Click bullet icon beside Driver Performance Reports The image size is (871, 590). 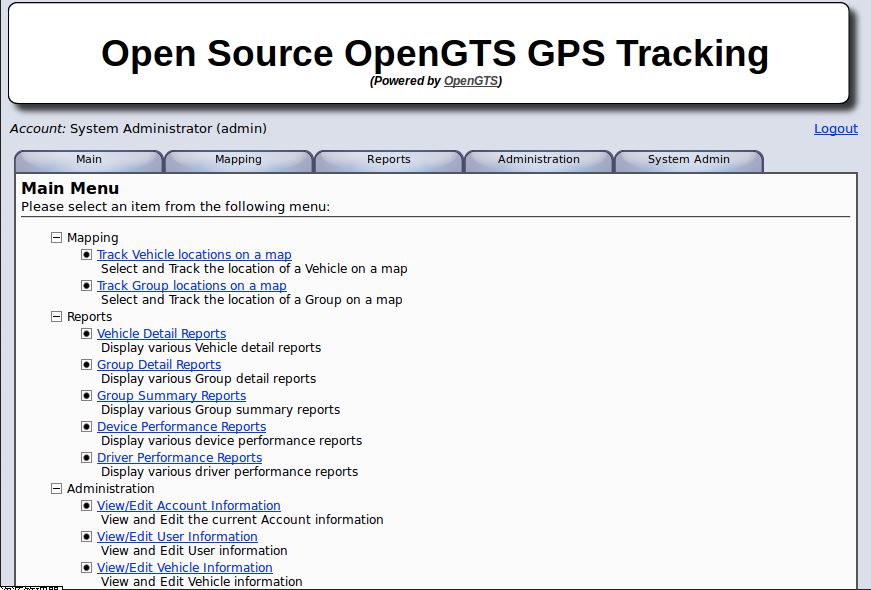[86, 458]
